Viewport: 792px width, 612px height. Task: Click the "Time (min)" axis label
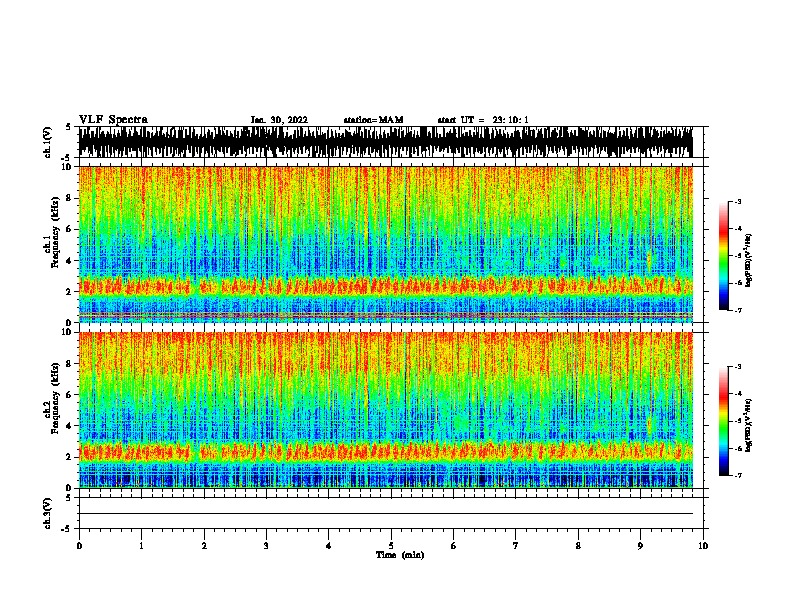tap(400, 555)
